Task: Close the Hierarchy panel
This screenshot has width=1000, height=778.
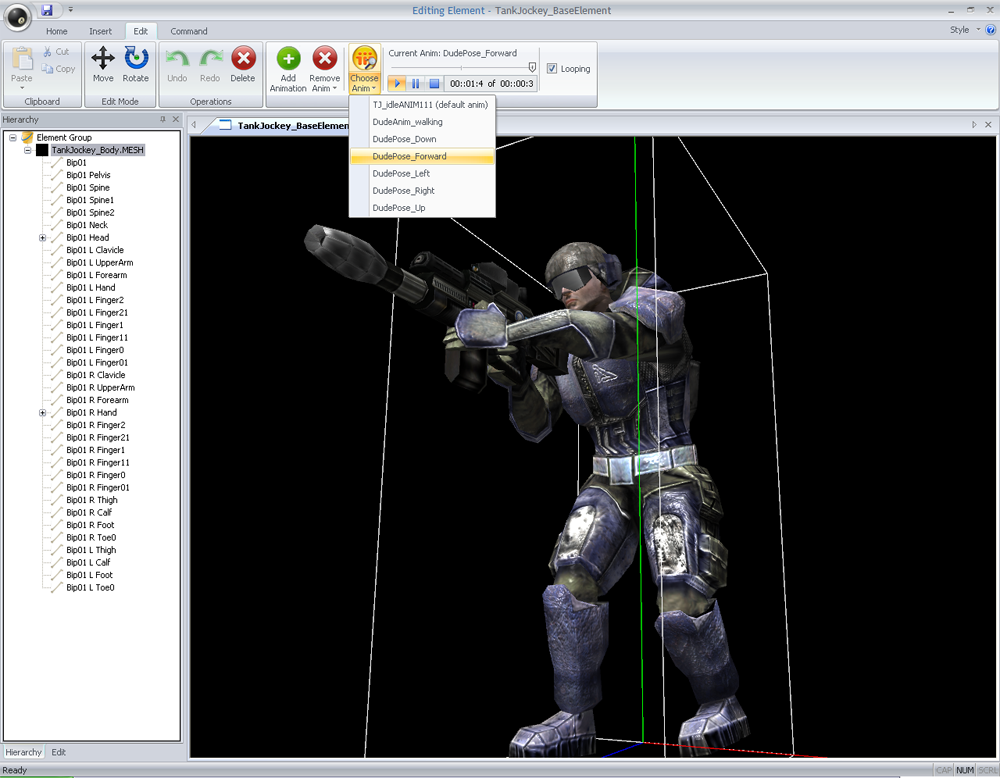Action: (x=175, y=119)
